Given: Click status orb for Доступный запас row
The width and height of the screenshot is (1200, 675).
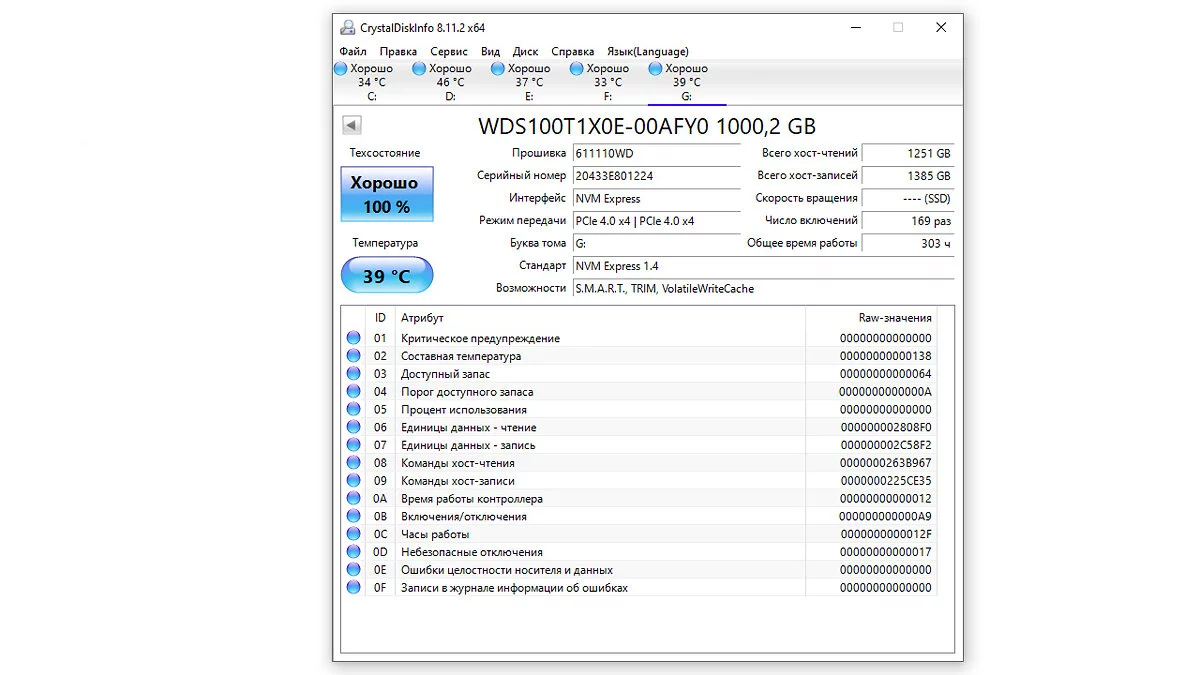Looking at the screenshot, I should click(353, 374).
